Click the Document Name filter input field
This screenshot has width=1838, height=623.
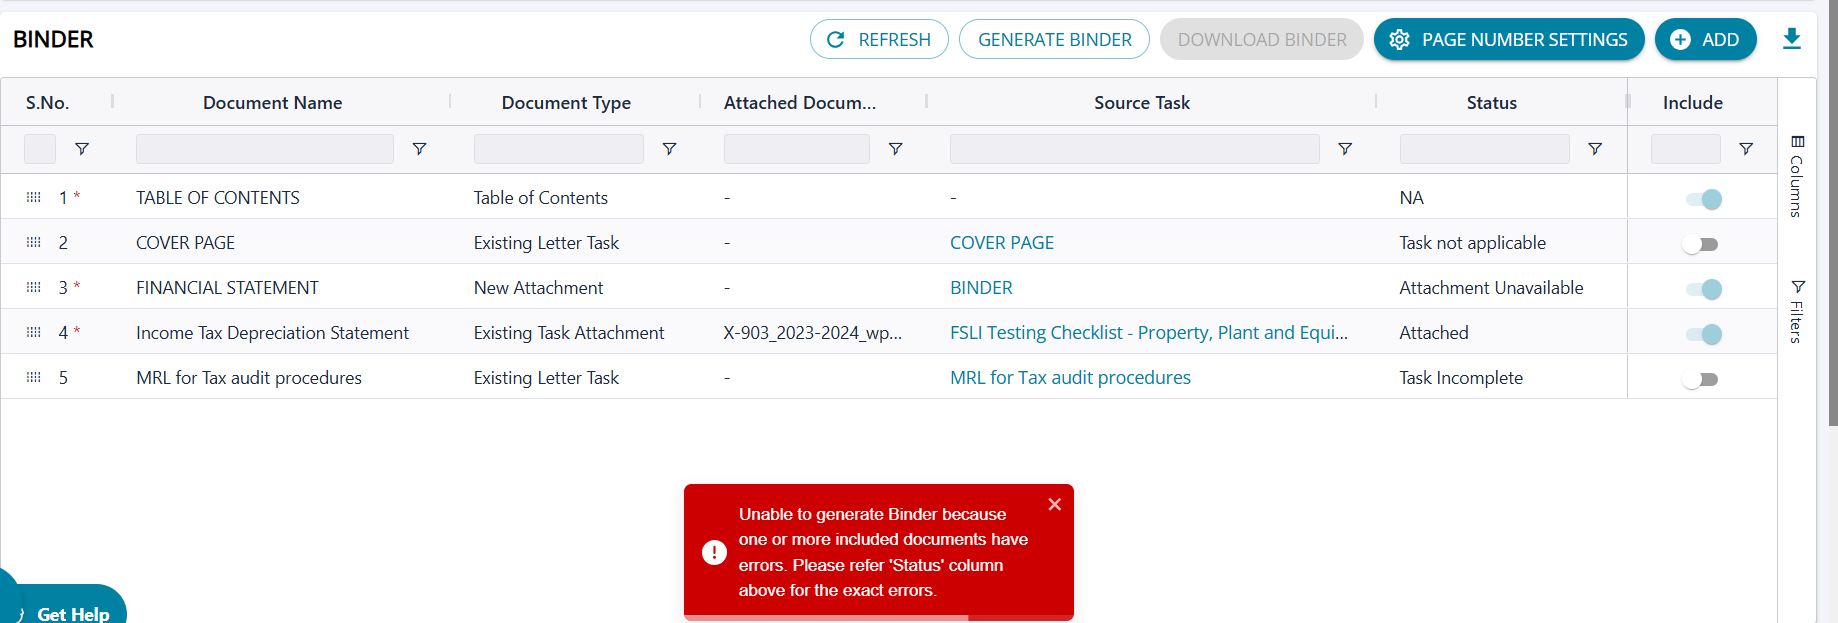coord(264,149)
